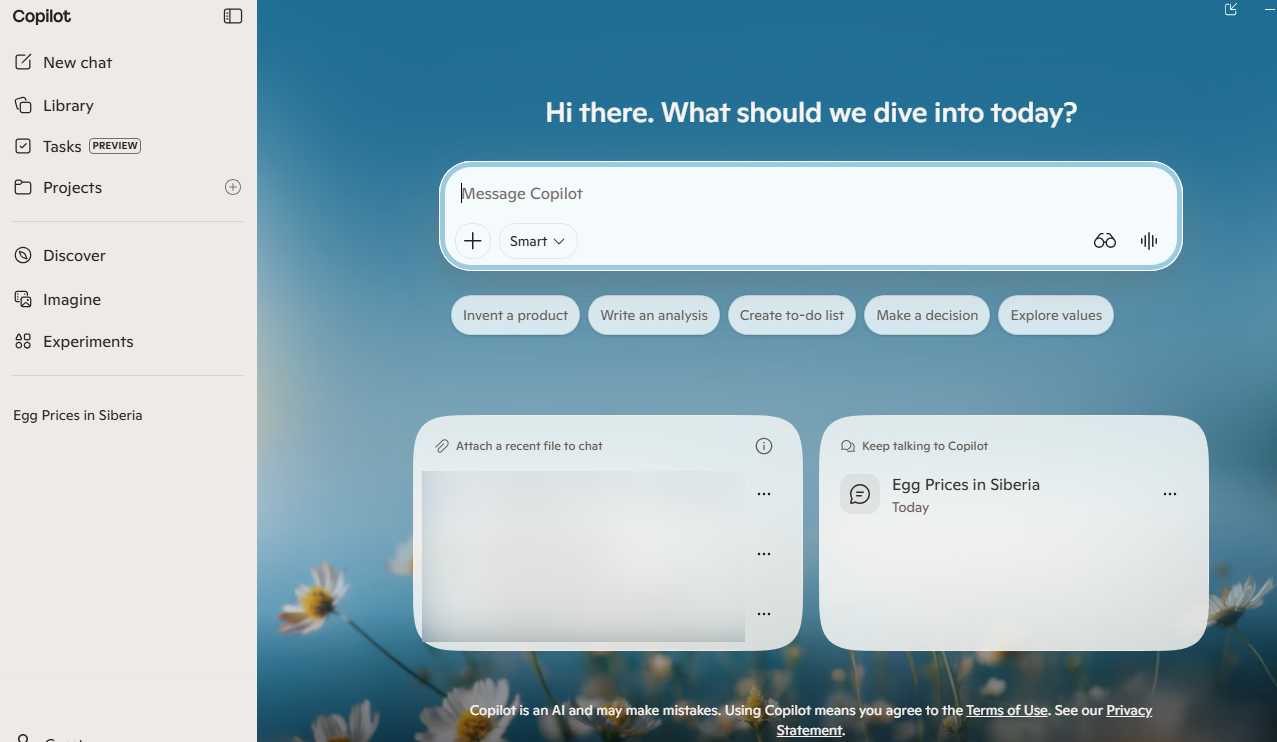The image size is (1277, 742).
Task: Click the plus attach button in message box
Action: (x=473, y=241)
